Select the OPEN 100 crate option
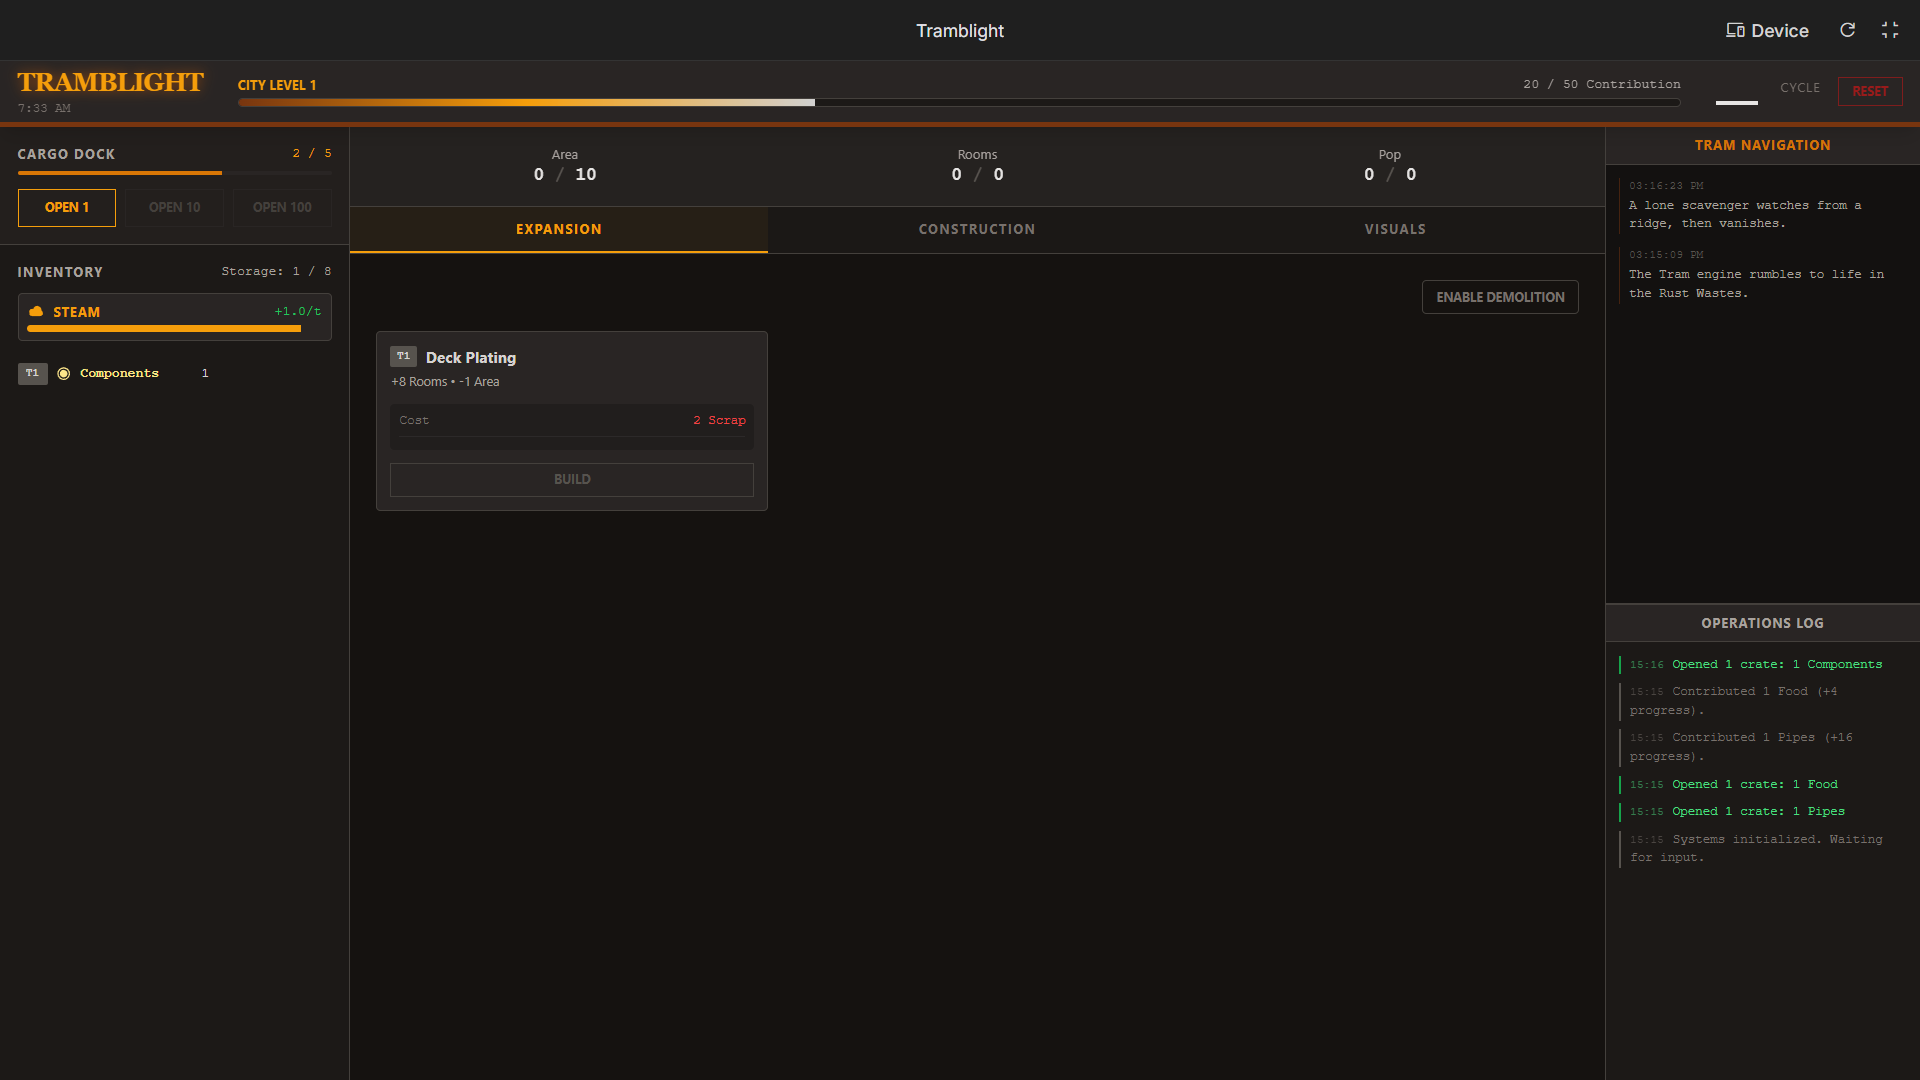Viewport: 1920px width, 1080px height. coord(282,207)
